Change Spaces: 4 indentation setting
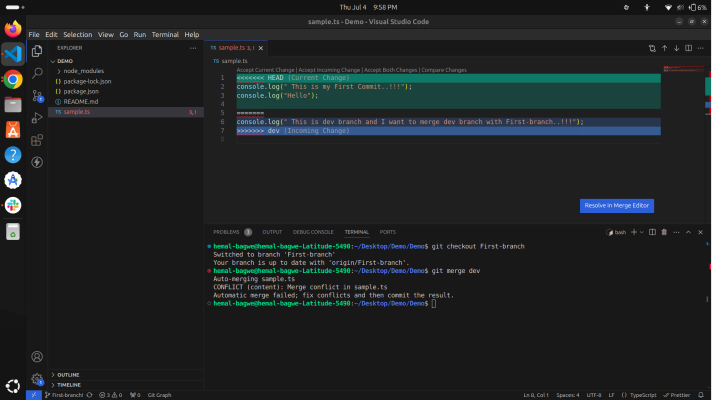The image size is (712, 400). pyautogui.click(x=568, y=395)
